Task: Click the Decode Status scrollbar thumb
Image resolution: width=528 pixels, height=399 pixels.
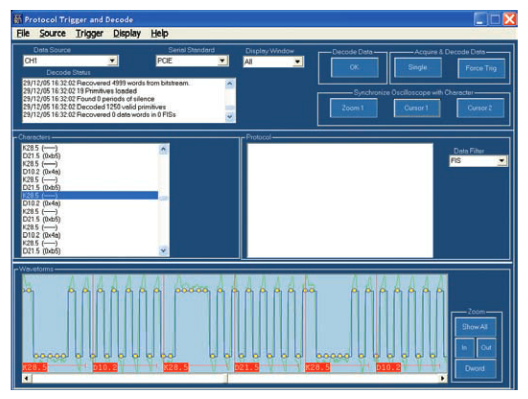Action: pos(230,108)
